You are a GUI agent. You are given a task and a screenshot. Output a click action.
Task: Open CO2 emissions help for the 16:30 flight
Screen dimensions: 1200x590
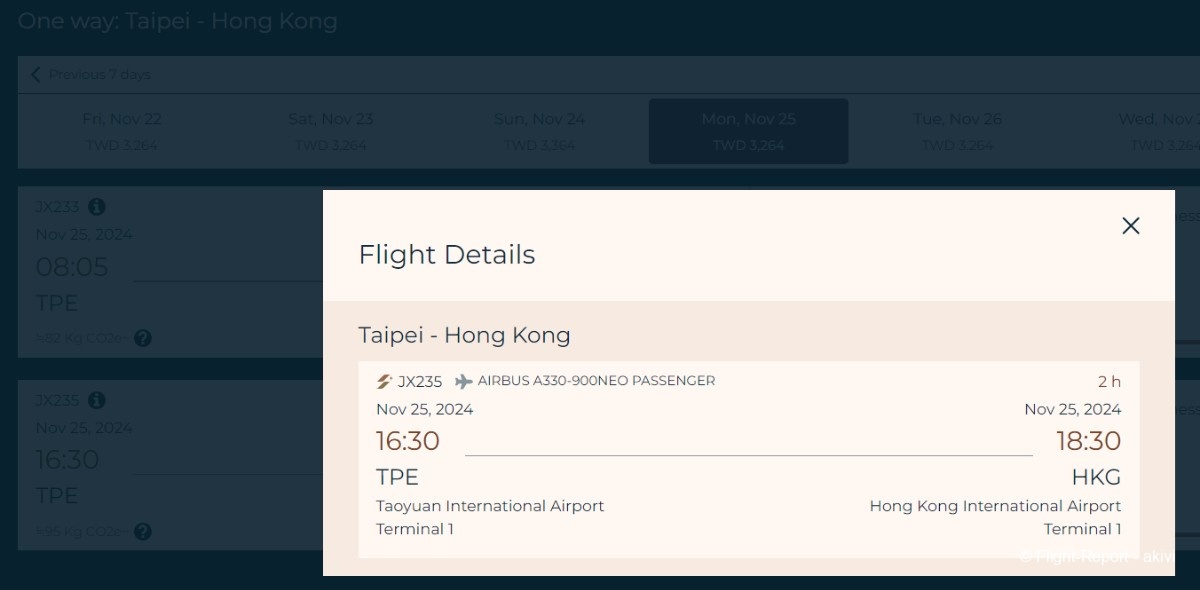(x=143, y=532)
